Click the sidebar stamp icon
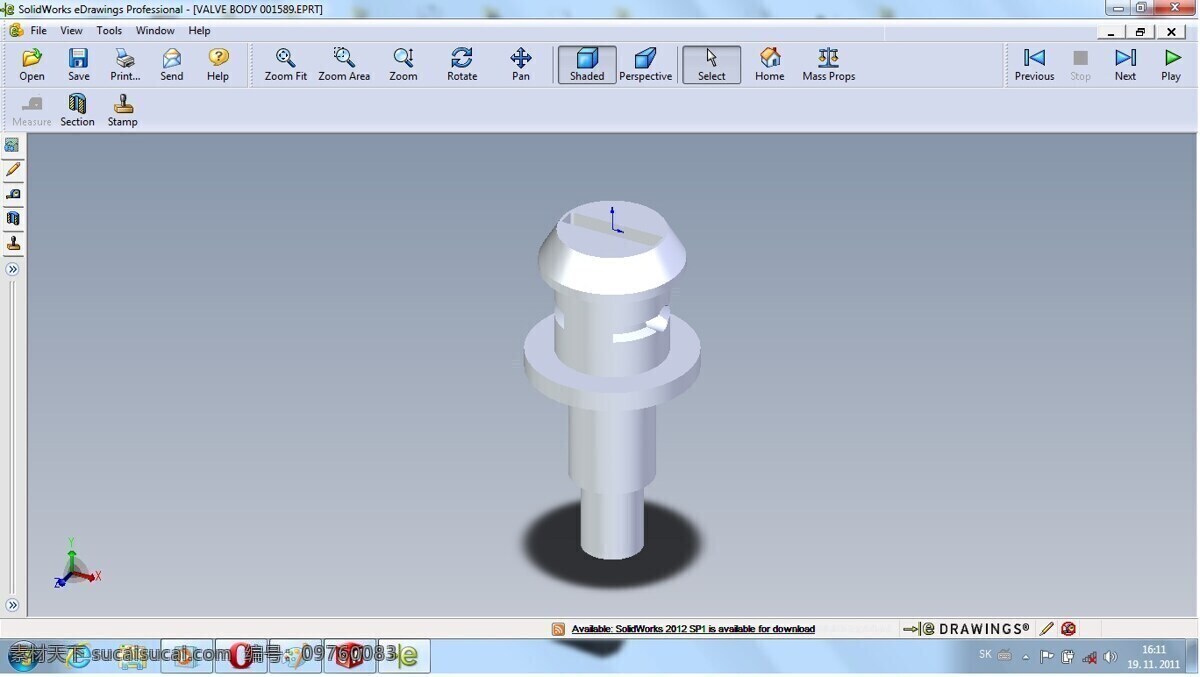This screenshot has height=677, width=1200. click(13, 243)
